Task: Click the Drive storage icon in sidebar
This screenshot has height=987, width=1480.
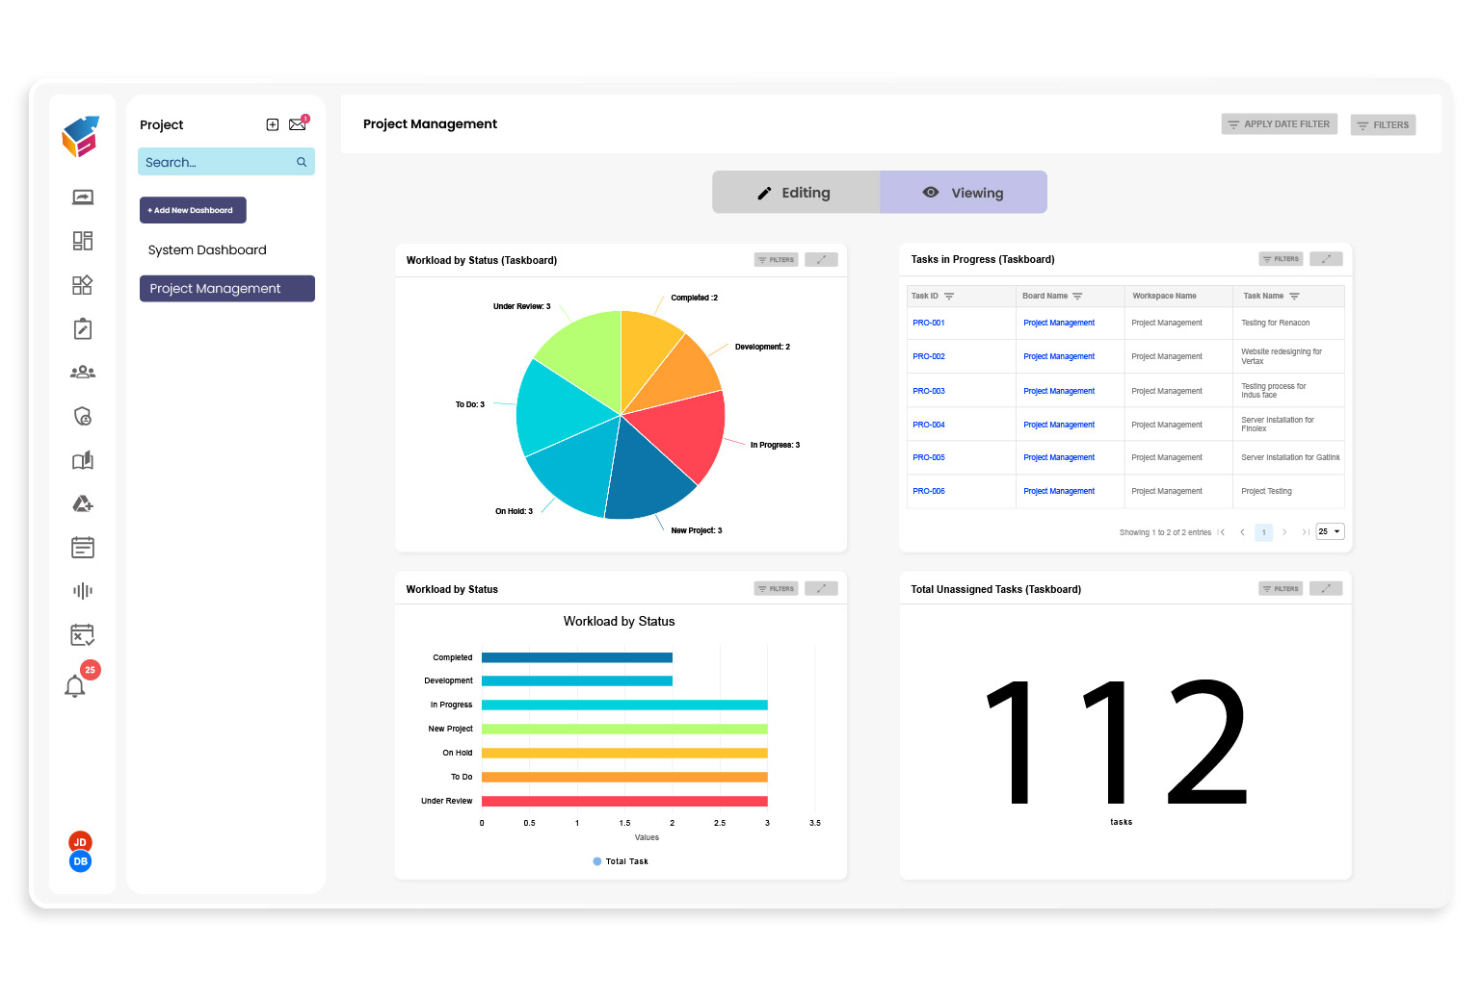Action: (82, 503)
